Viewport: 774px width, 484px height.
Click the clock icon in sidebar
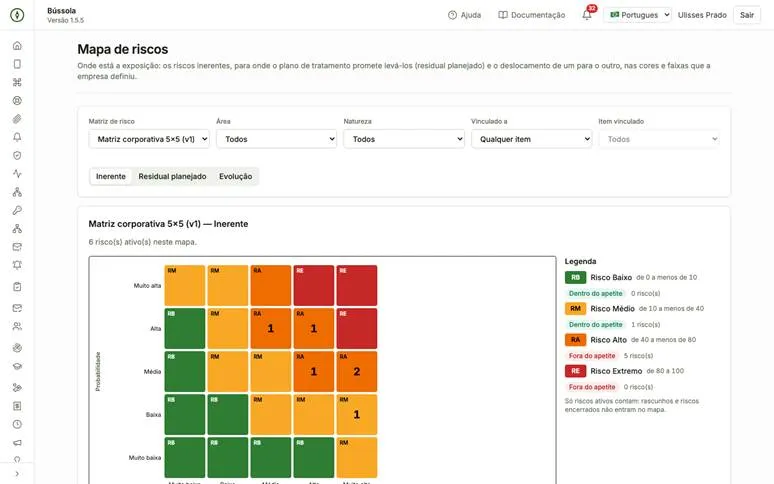click(x=17, y=424)
